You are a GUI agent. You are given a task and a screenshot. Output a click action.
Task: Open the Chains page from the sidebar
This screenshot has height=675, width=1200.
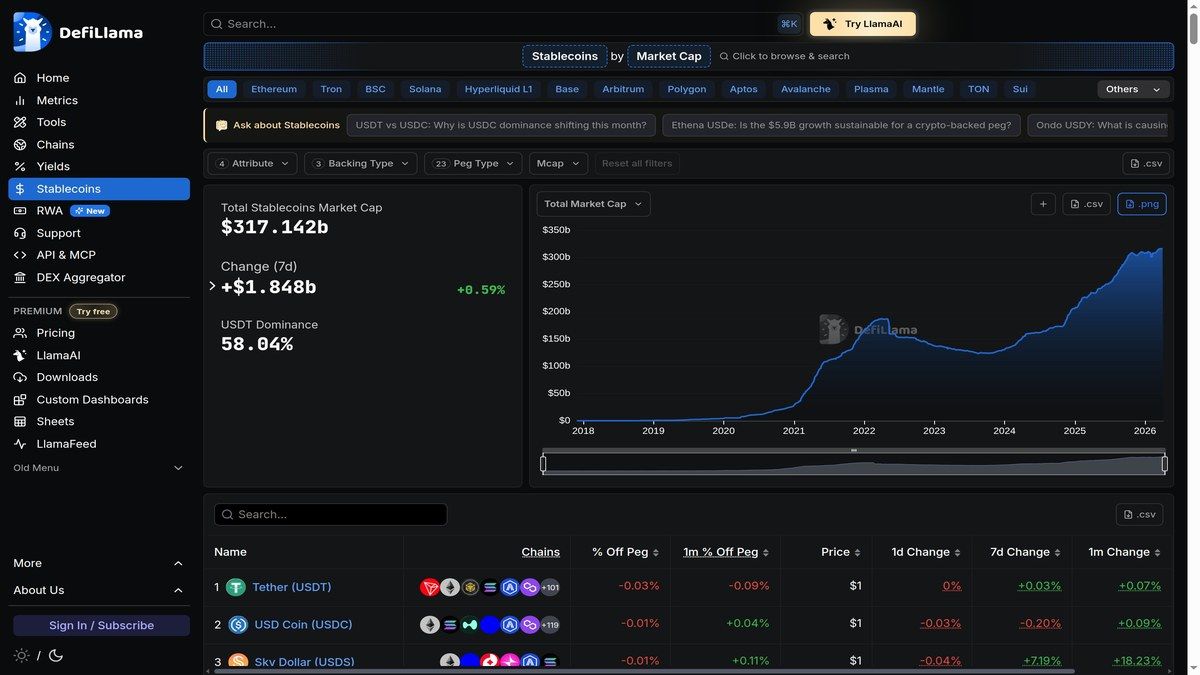[53, 144]
